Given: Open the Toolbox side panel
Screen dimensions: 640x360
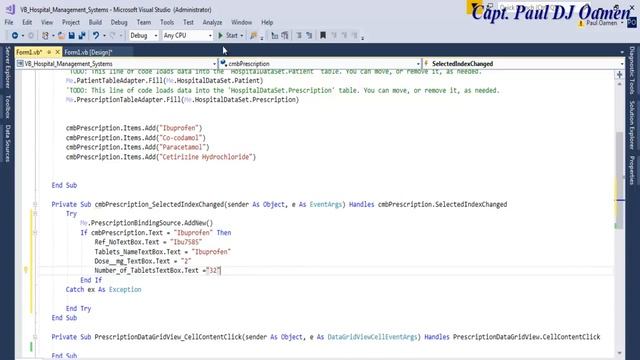Looking at the screenshot, I should pyautogui.click(x=7, y=107).
